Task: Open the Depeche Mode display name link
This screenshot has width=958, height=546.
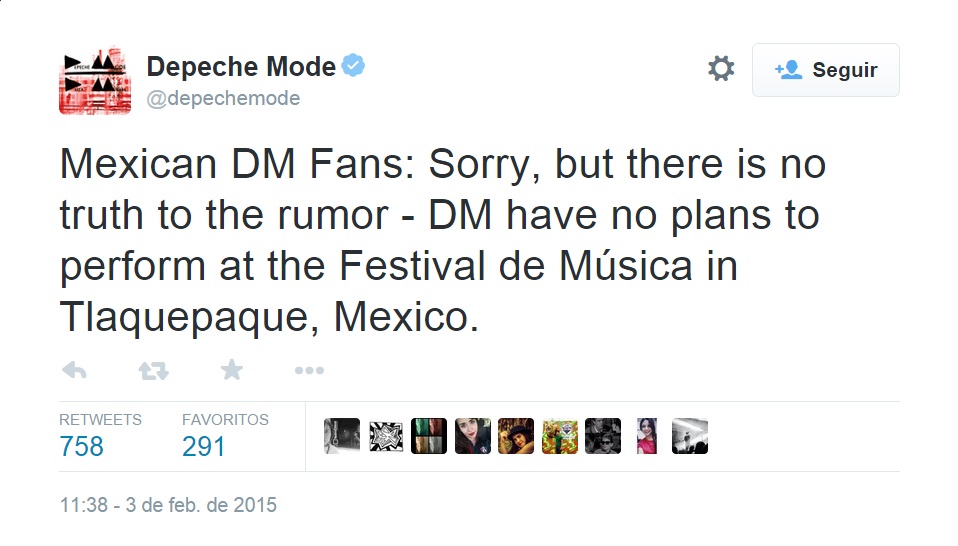Action: pyautogui.click(x=241, y=67)
